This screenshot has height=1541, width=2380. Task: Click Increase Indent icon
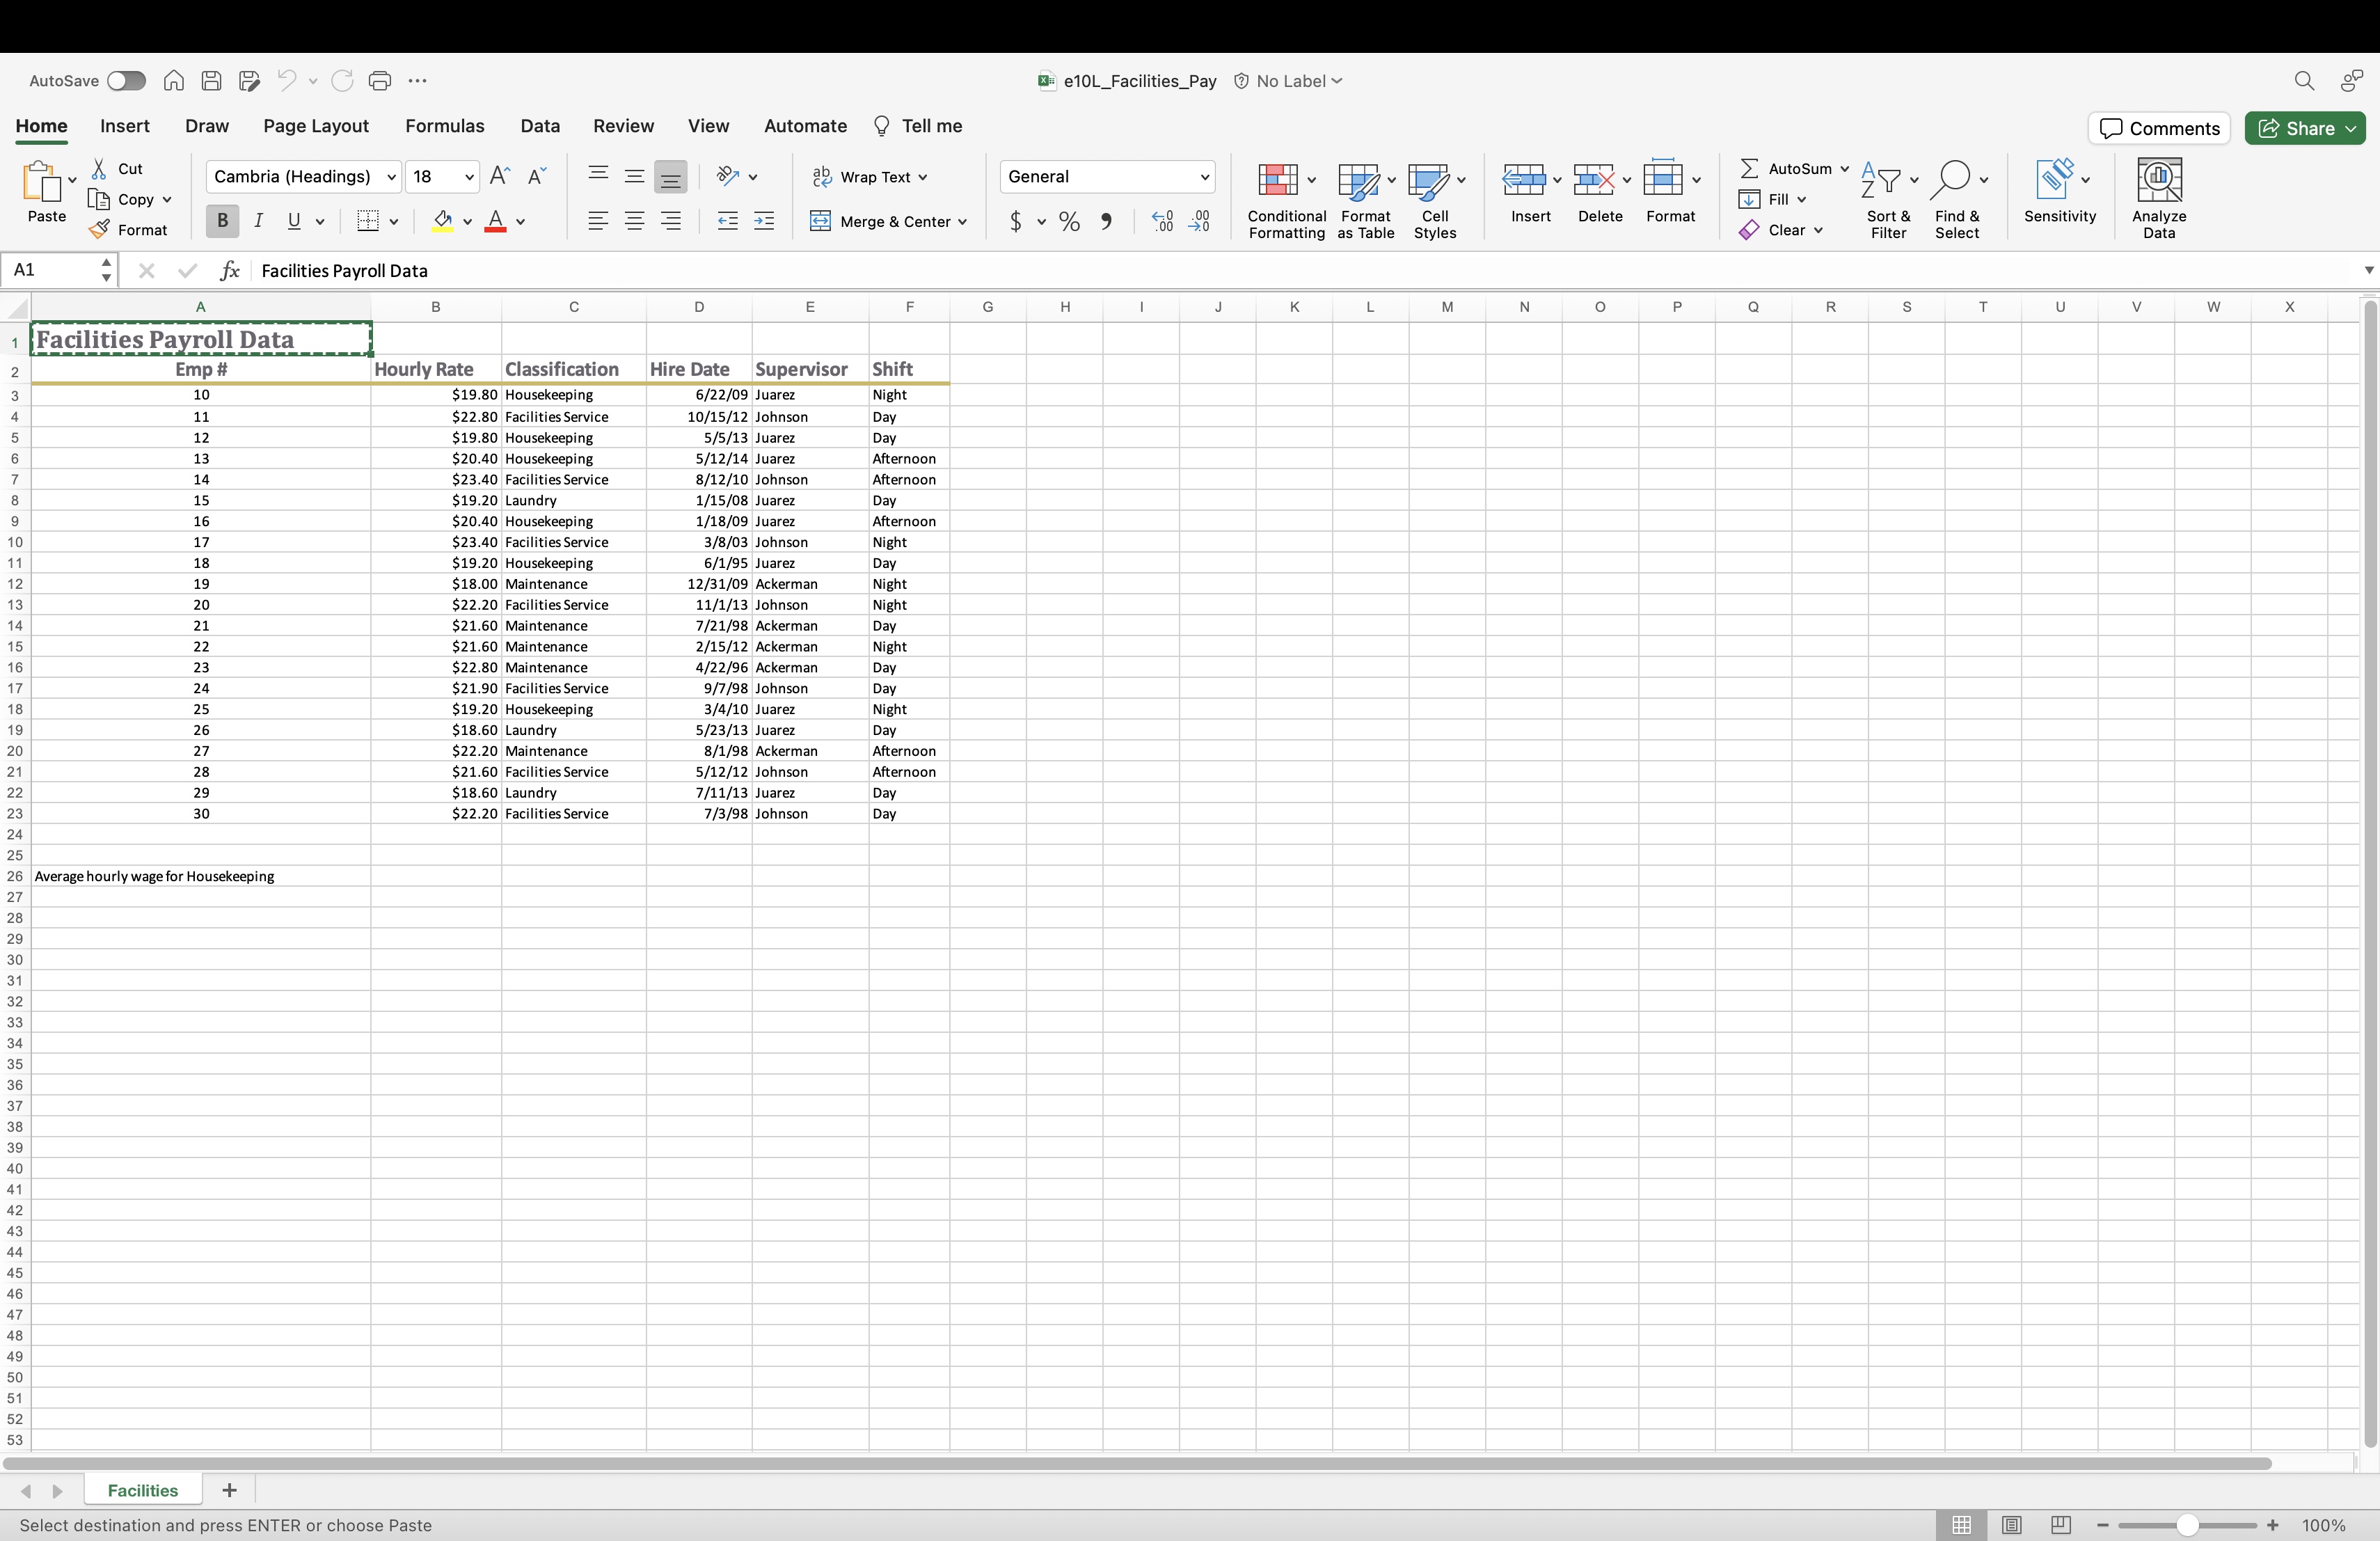pyautogui.click(x=764, y=221)
